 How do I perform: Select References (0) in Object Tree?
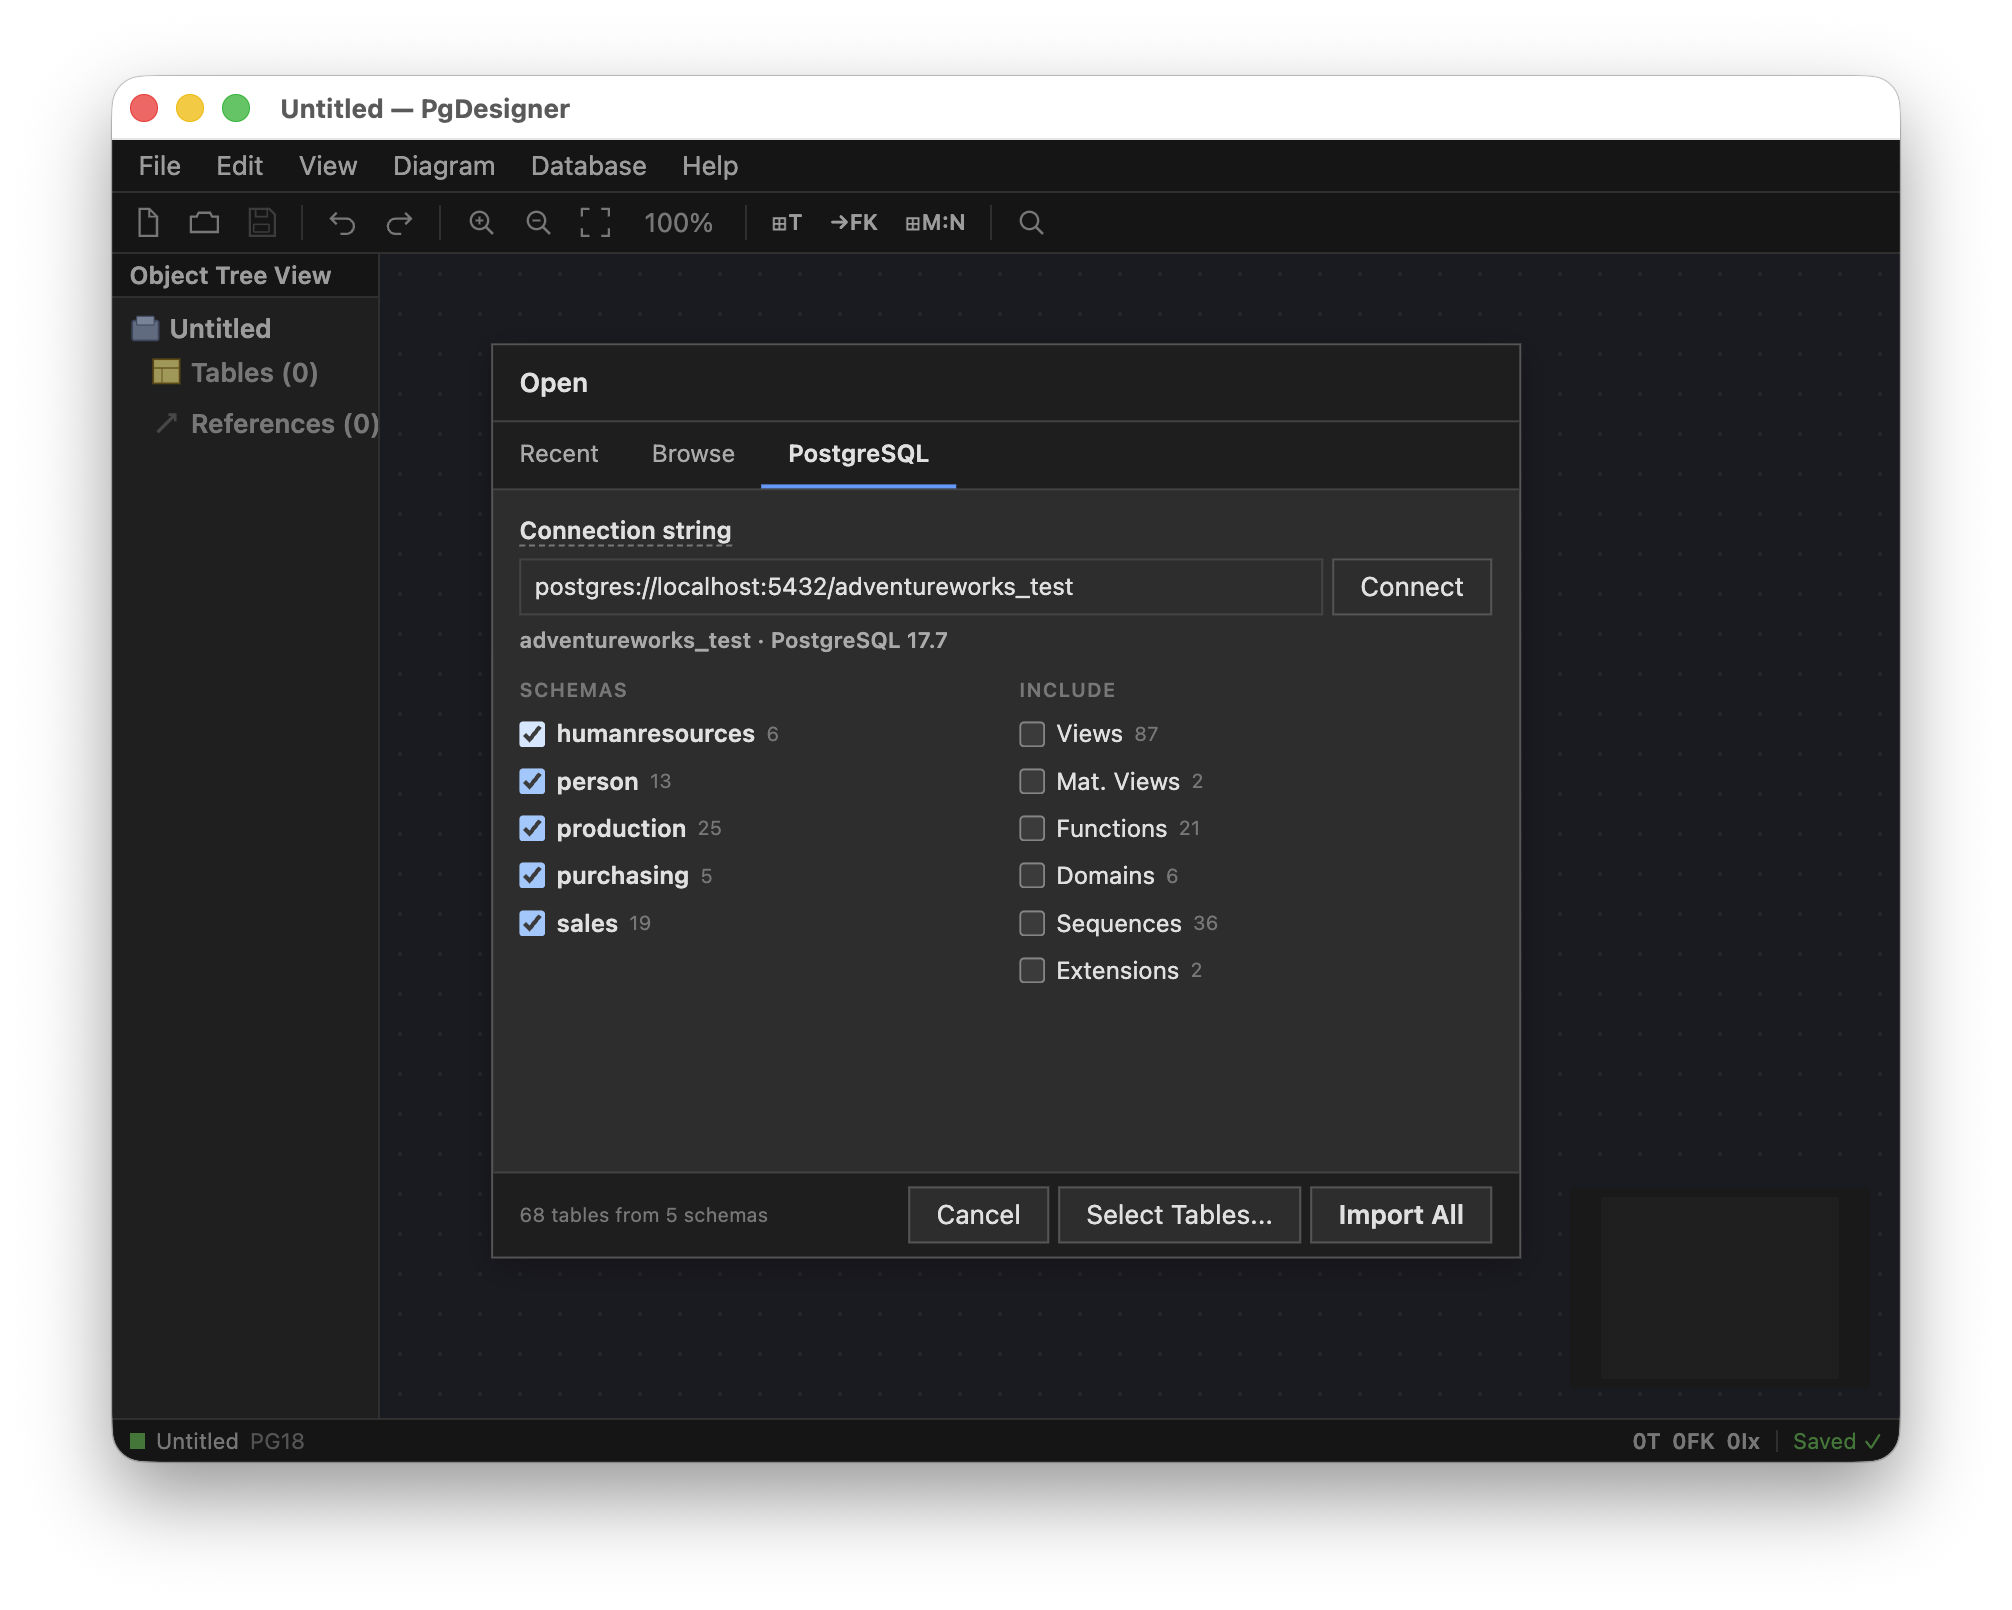click(x=285, y=424)
